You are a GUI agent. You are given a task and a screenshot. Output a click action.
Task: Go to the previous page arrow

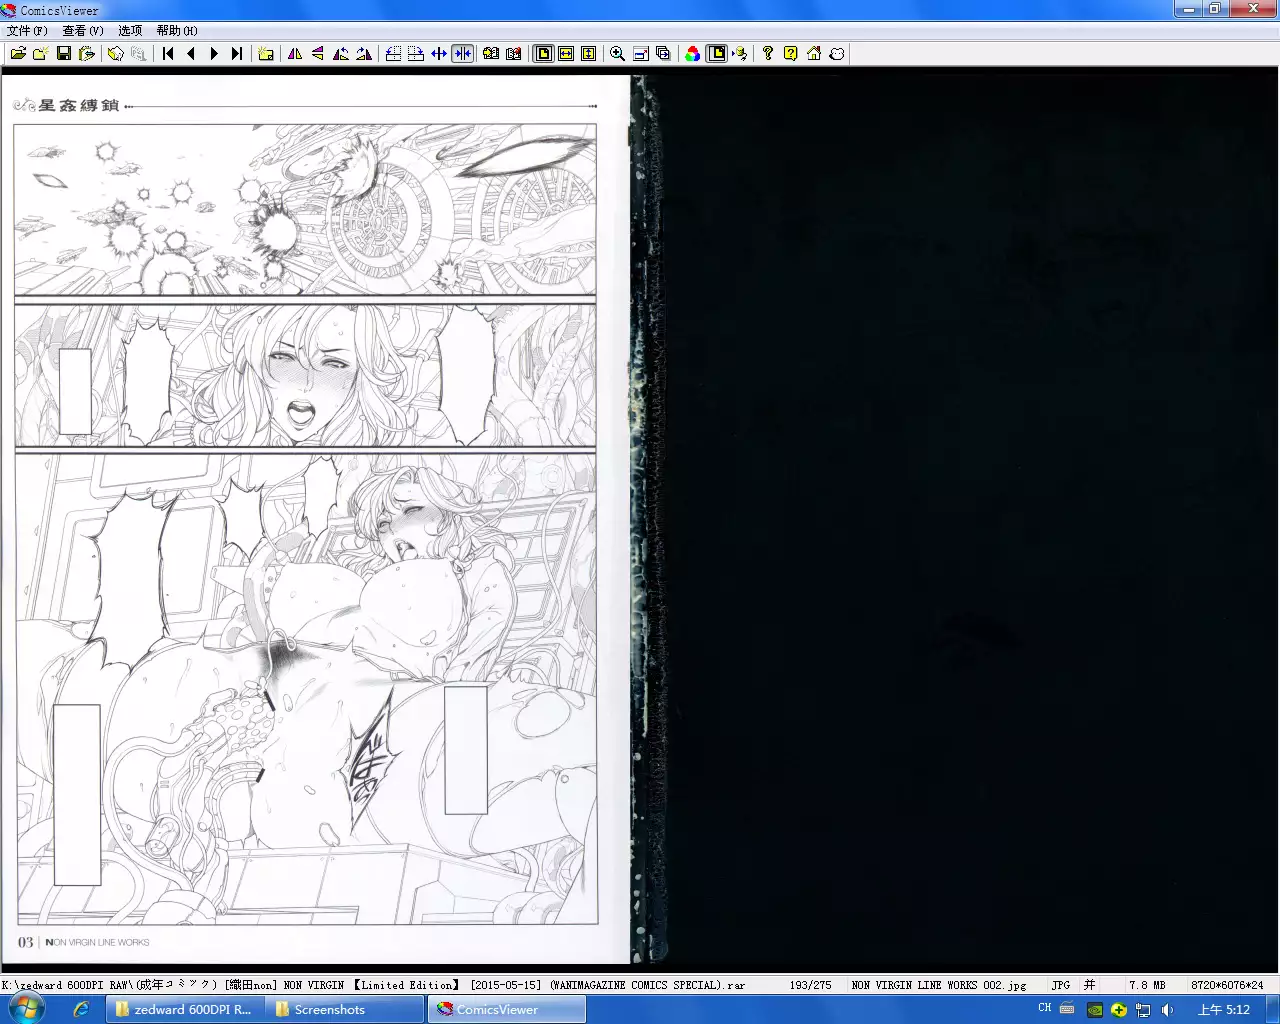pyautogui.click(x=191, y=54)
